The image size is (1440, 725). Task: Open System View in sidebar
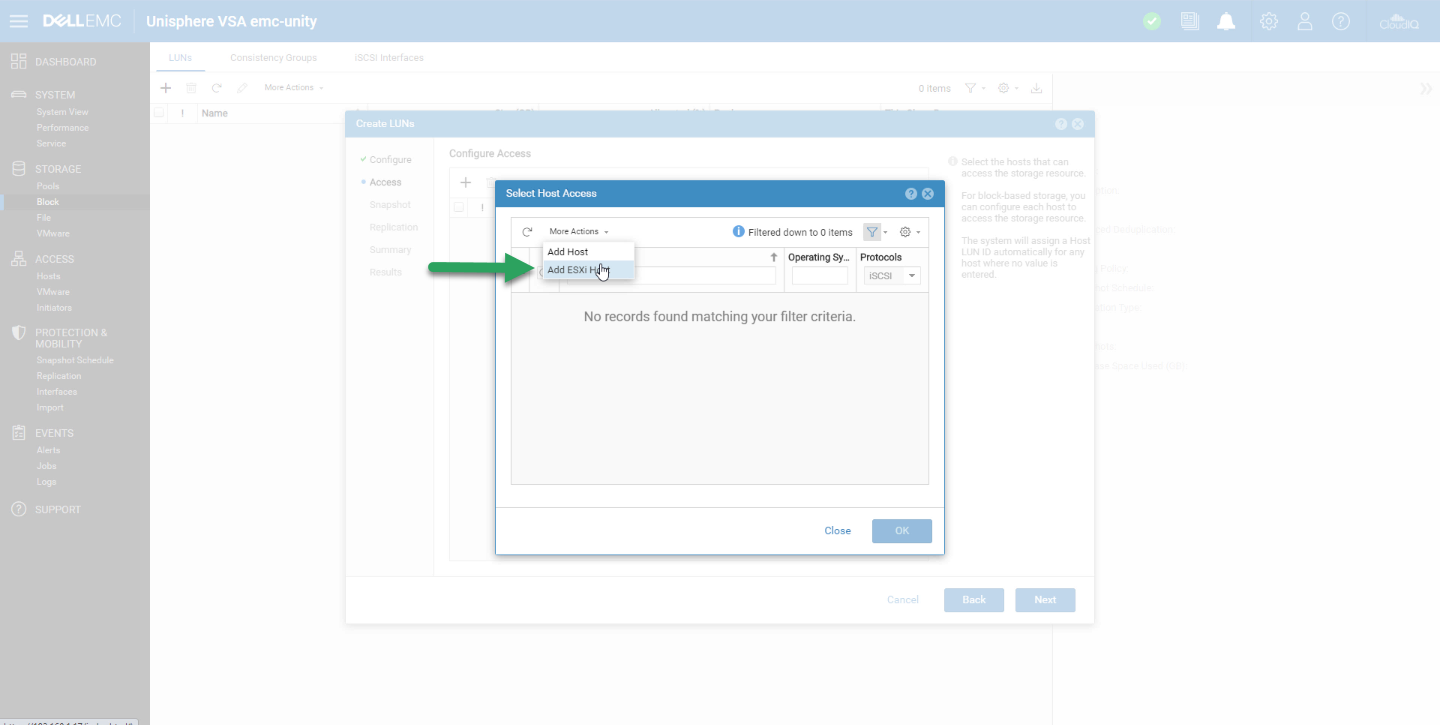pyautogui.click(x=63, y=112)
